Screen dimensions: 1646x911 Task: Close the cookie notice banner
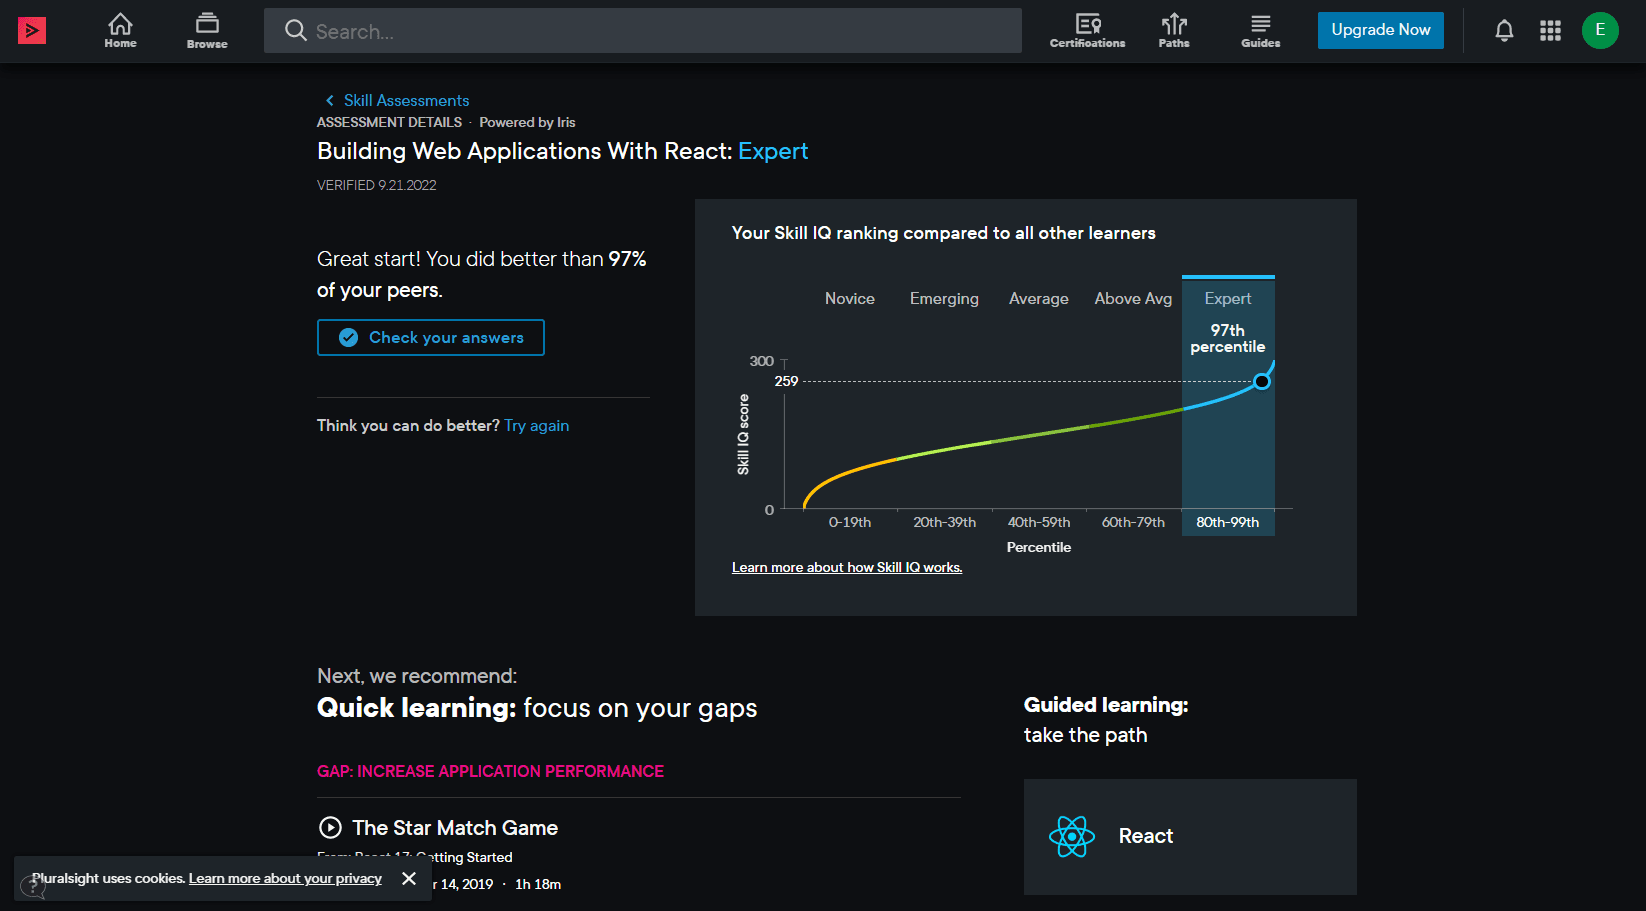tap(409, 878)
